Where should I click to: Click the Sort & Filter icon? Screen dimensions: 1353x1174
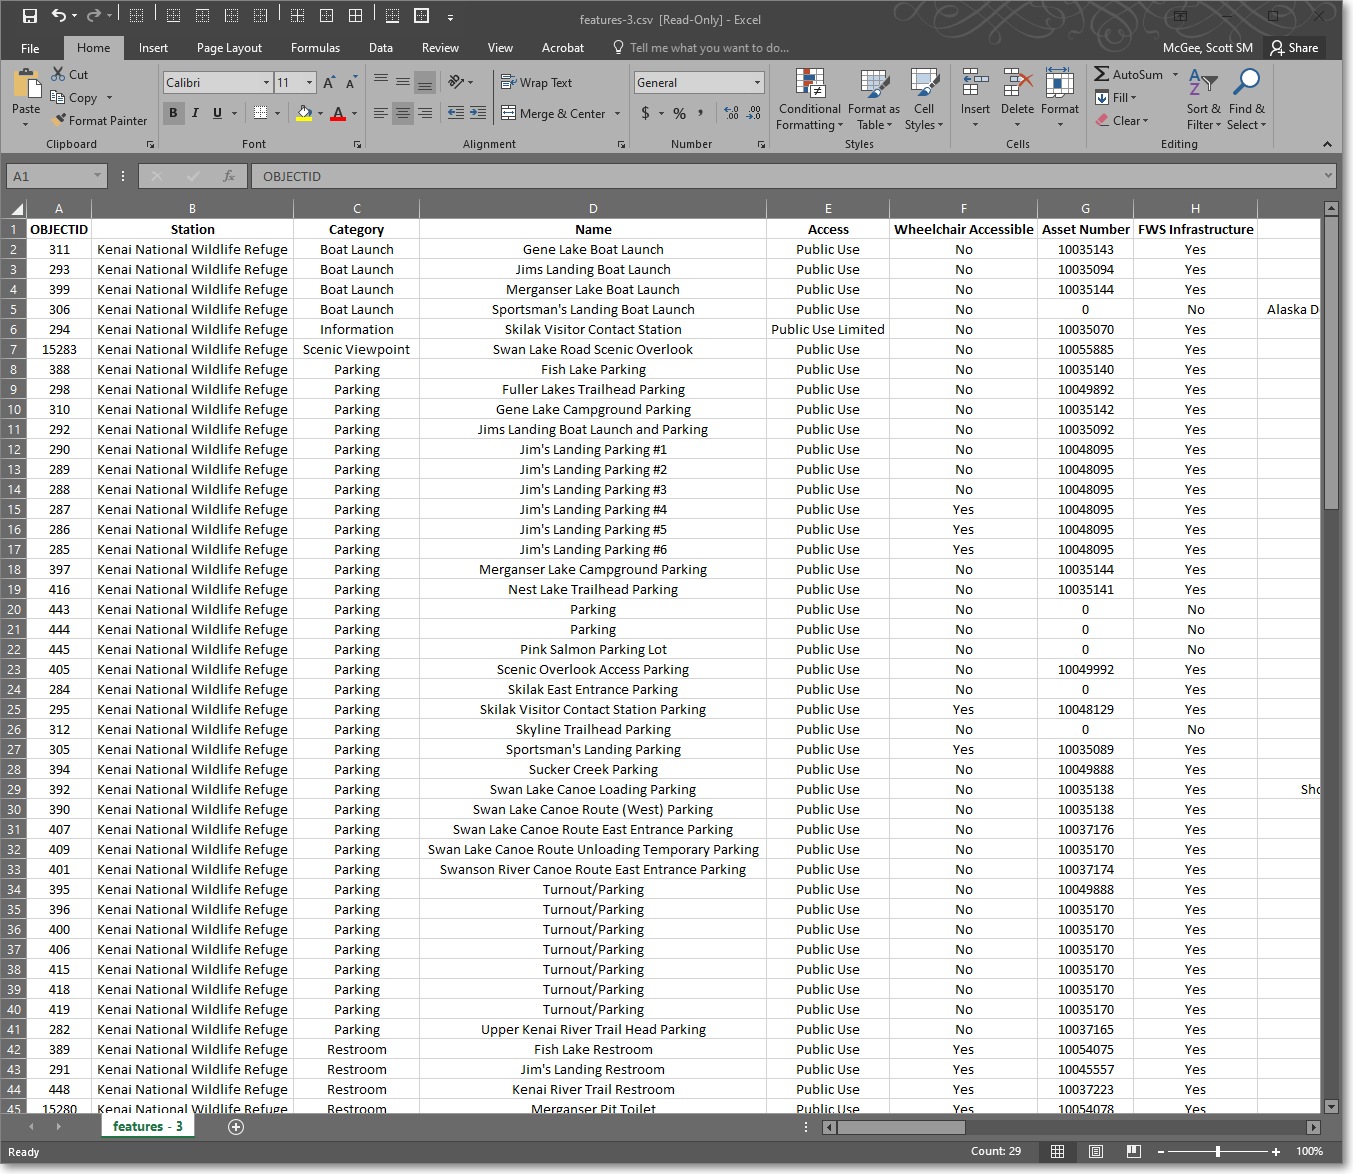coord(1203,85)
